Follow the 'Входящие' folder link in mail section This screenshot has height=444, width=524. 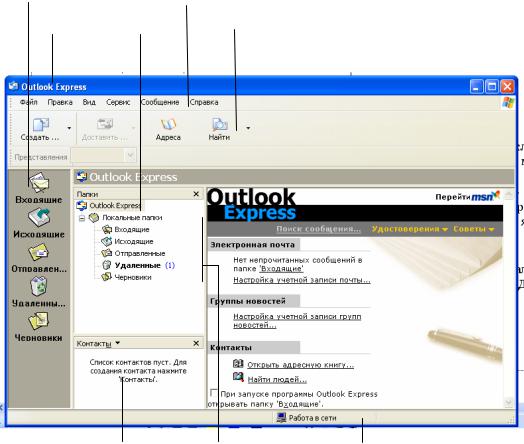coord(281,269)
